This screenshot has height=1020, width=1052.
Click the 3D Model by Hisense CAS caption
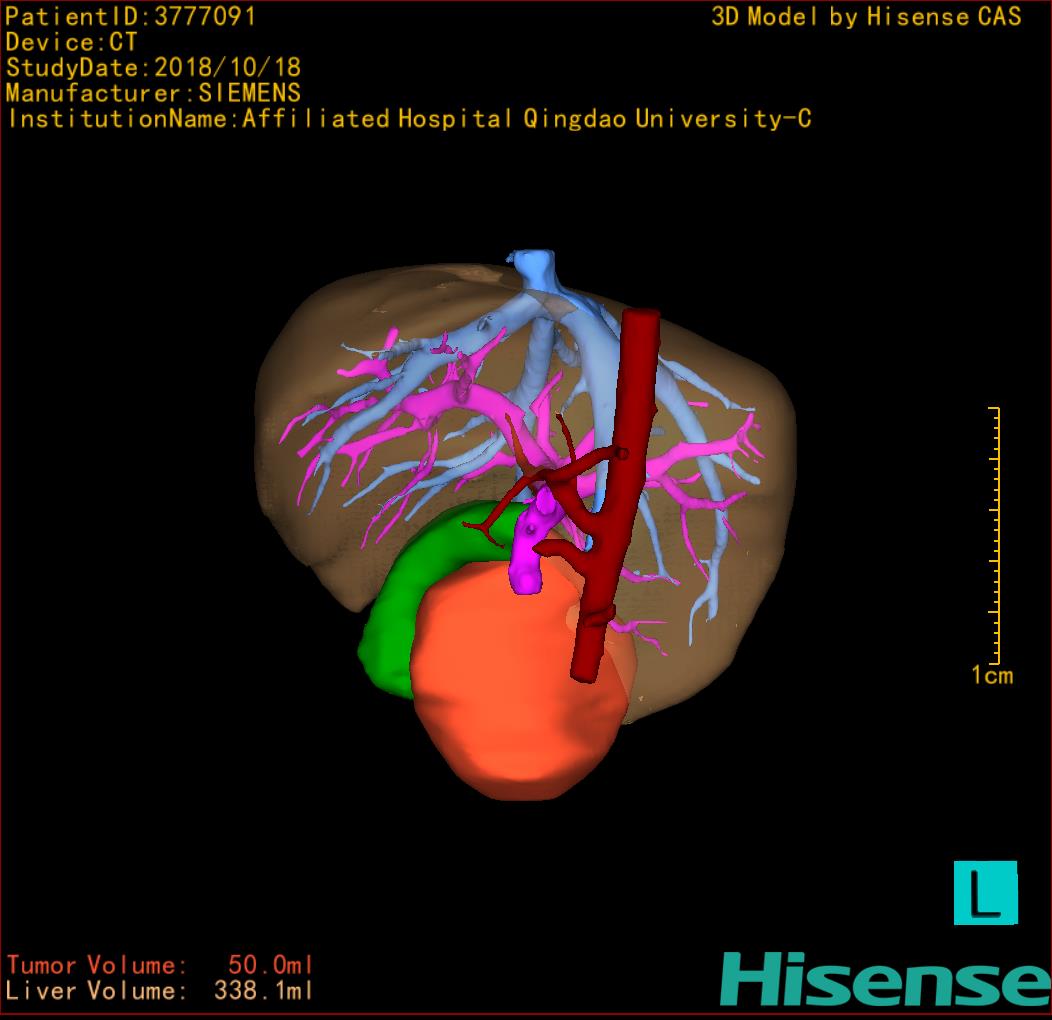866,17
